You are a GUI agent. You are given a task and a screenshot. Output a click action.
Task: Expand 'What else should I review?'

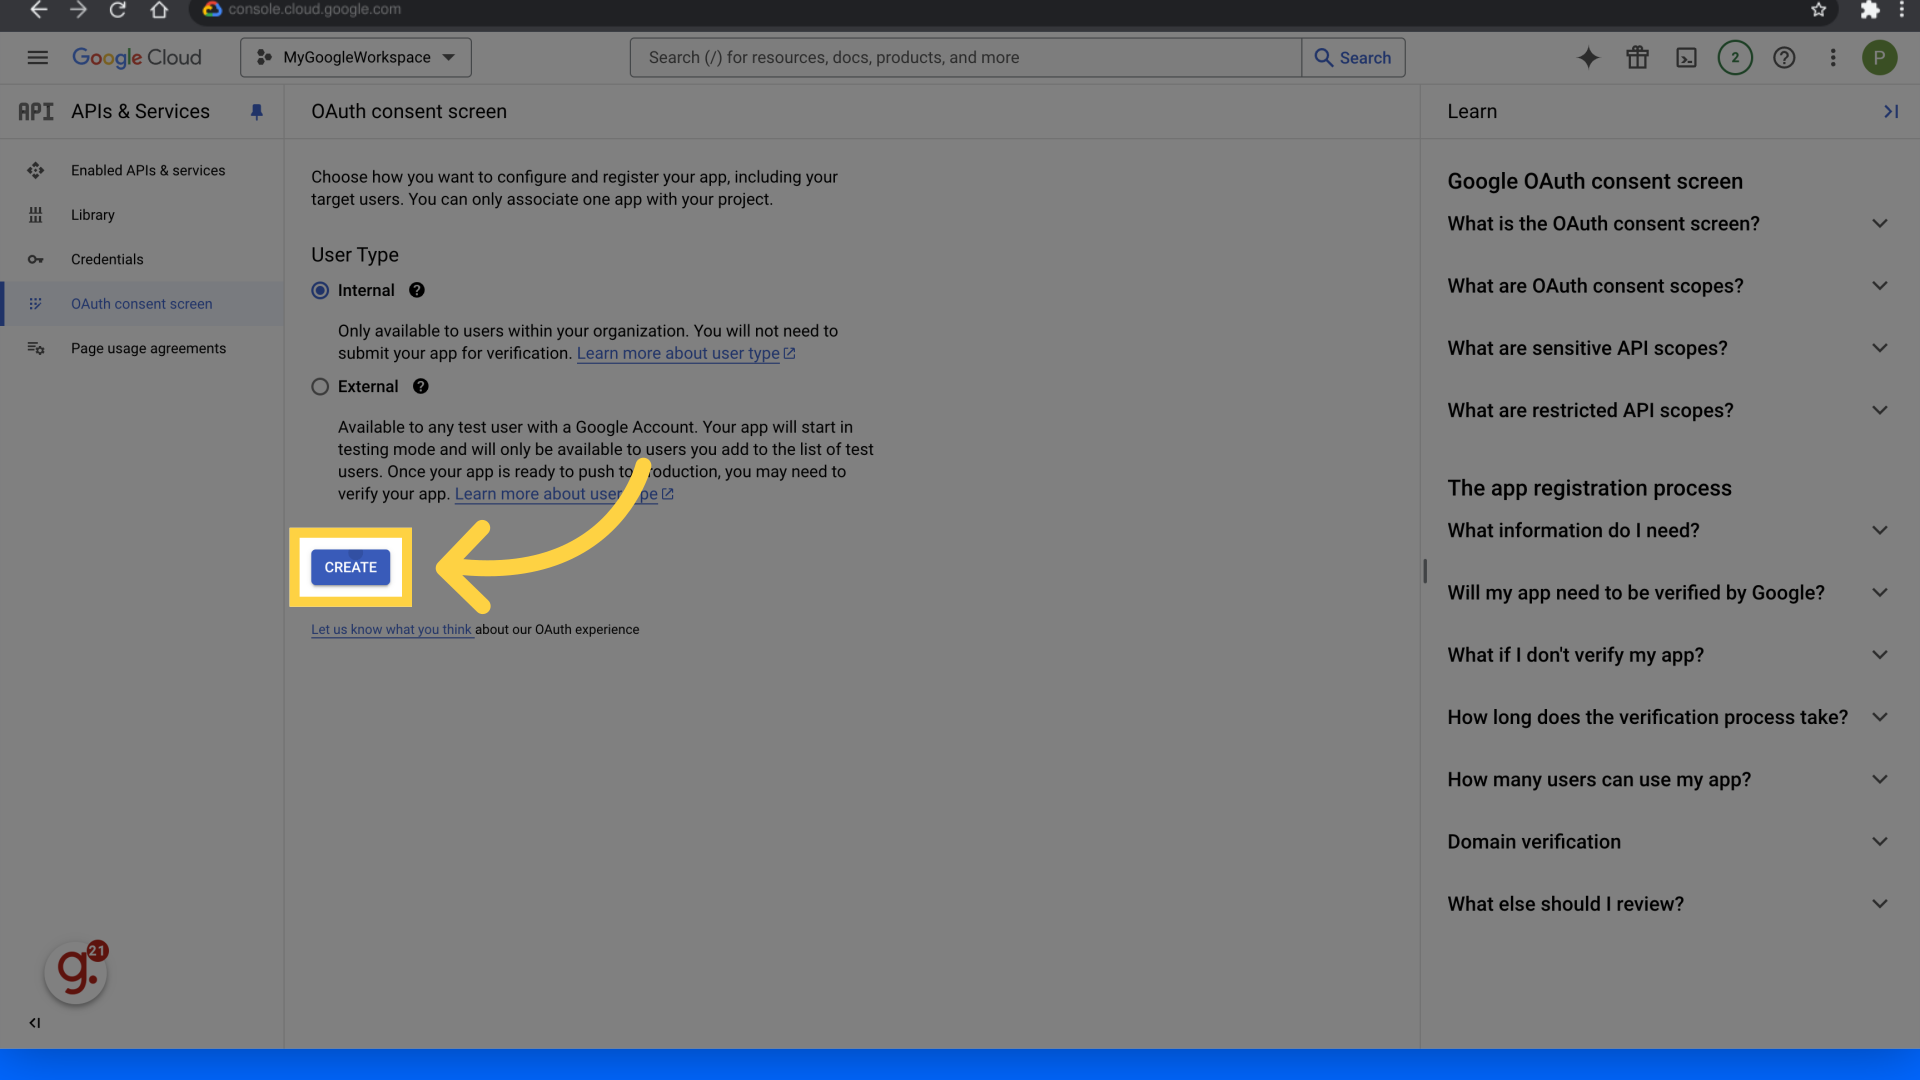[x=1668, y=905]
